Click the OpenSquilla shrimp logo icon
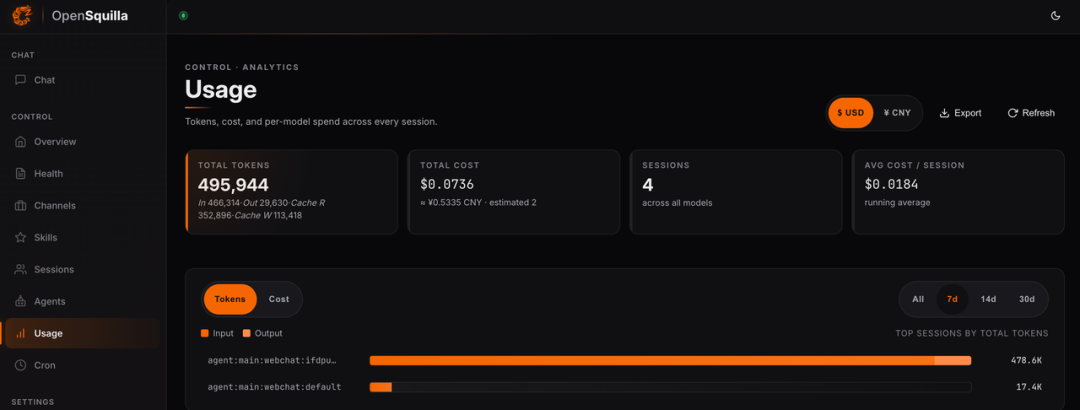1080x410 pixels. pos(22,15)
